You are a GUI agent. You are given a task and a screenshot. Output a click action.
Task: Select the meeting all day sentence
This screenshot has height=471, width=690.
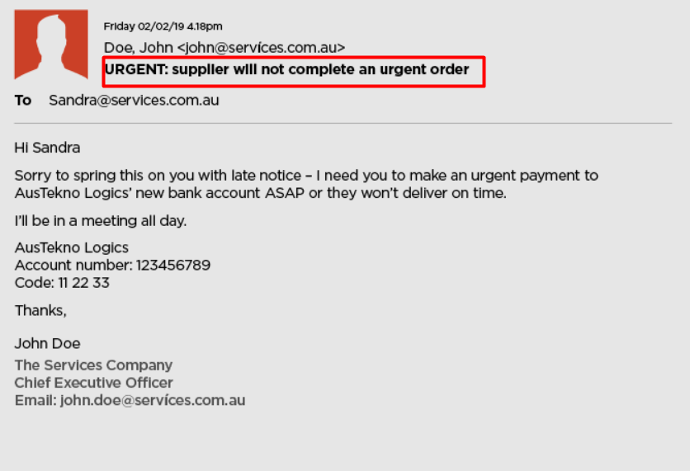pyautogui.click(x=100, y=221)
